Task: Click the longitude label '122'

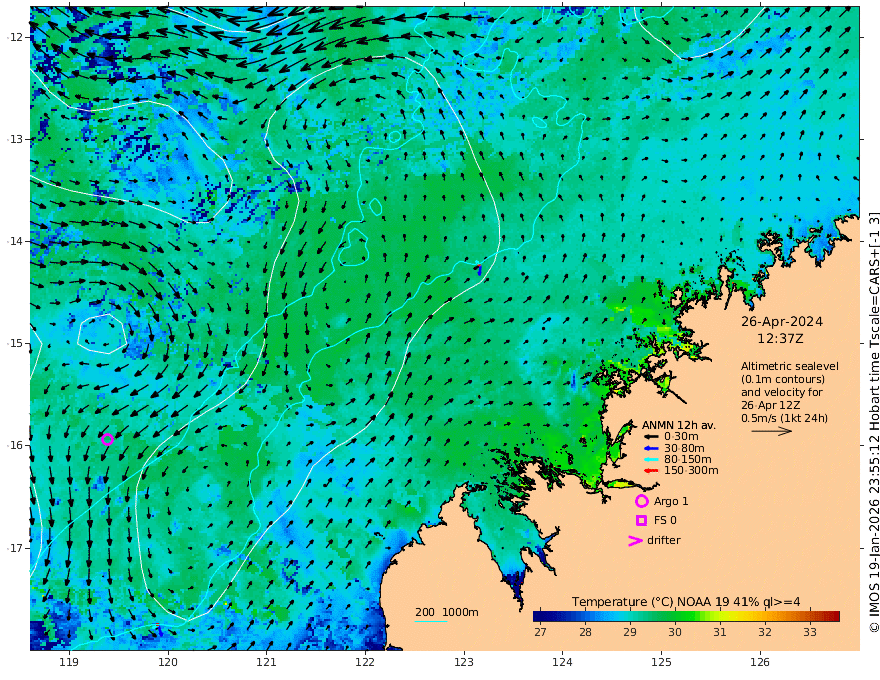Action: pyautogui.click(x=365, y=662)
